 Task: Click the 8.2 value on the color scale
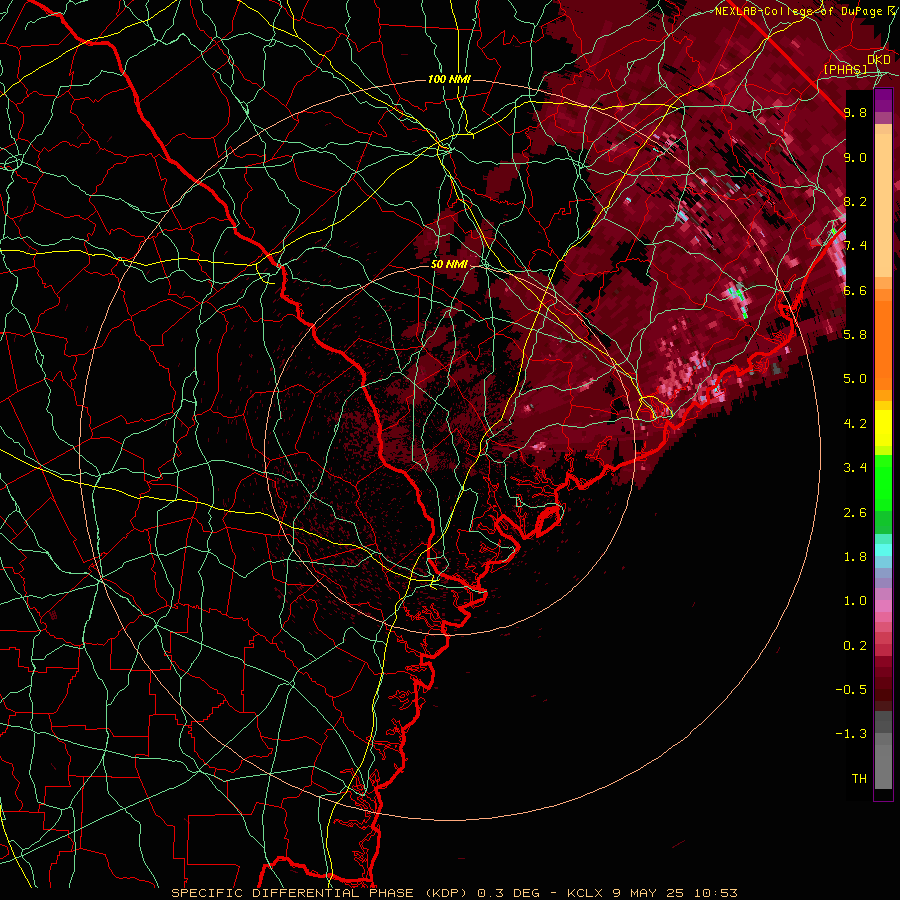pyautogui.click(x=855, y=201)
